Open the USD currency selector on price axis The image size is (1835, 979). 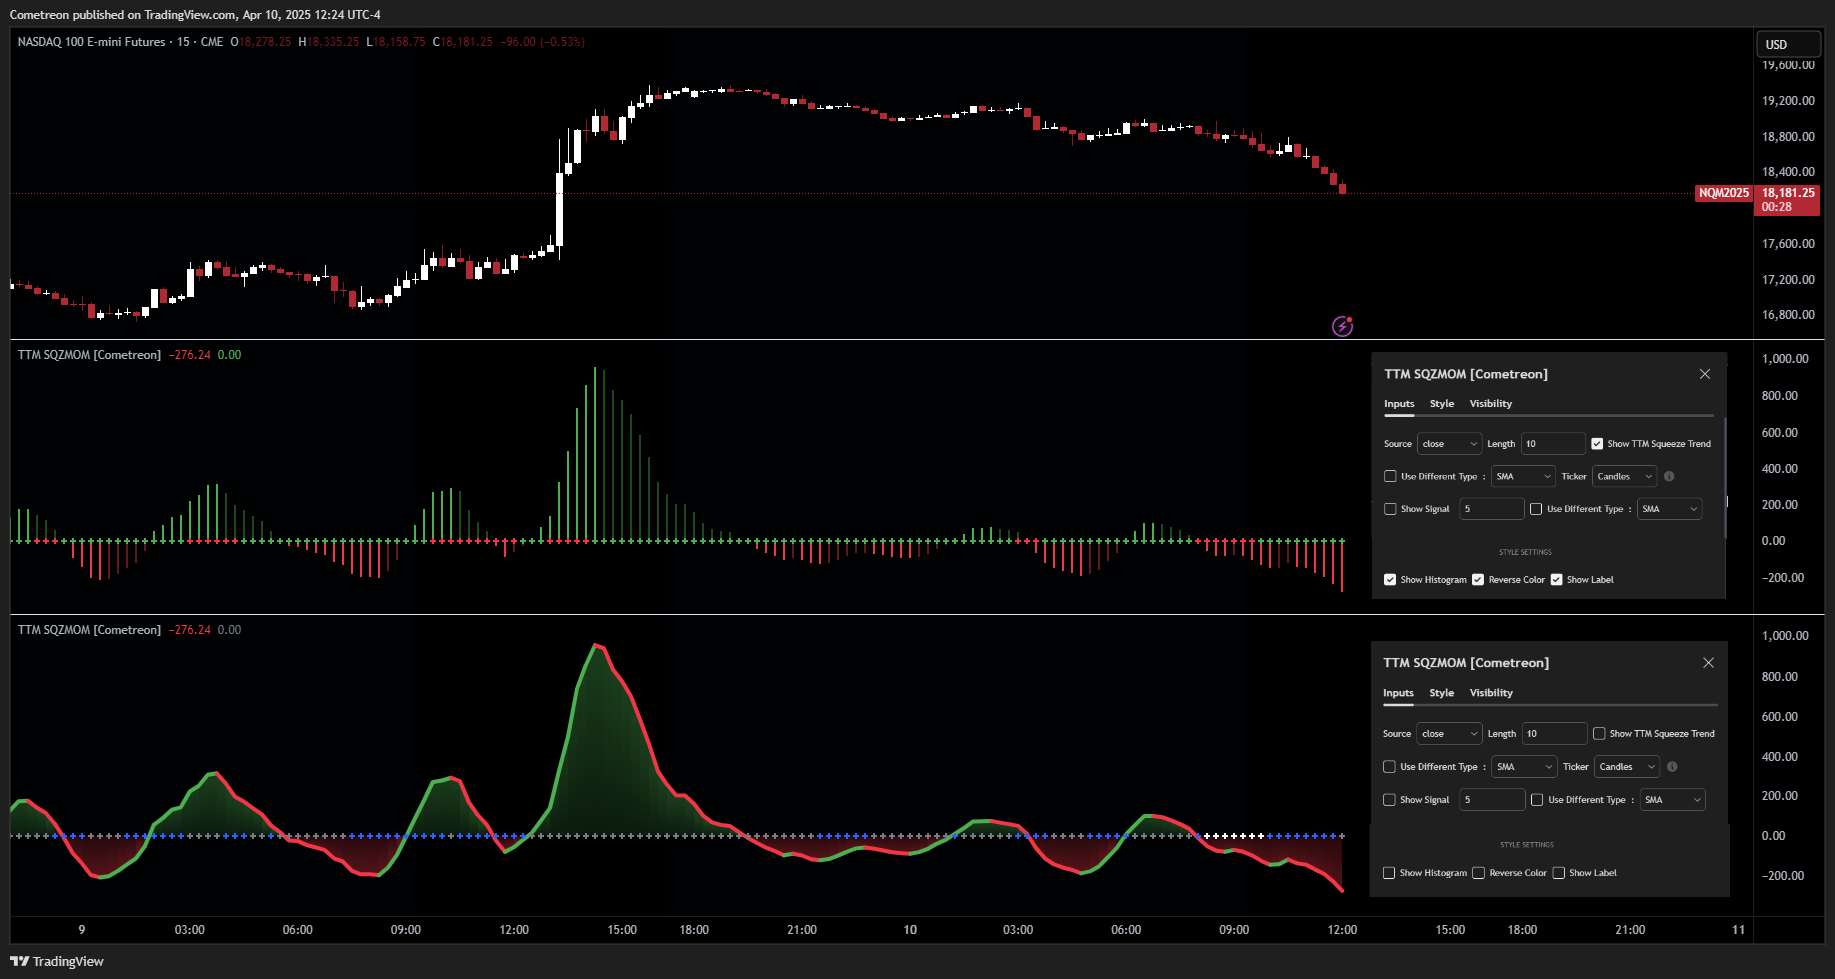[1788, 44]
